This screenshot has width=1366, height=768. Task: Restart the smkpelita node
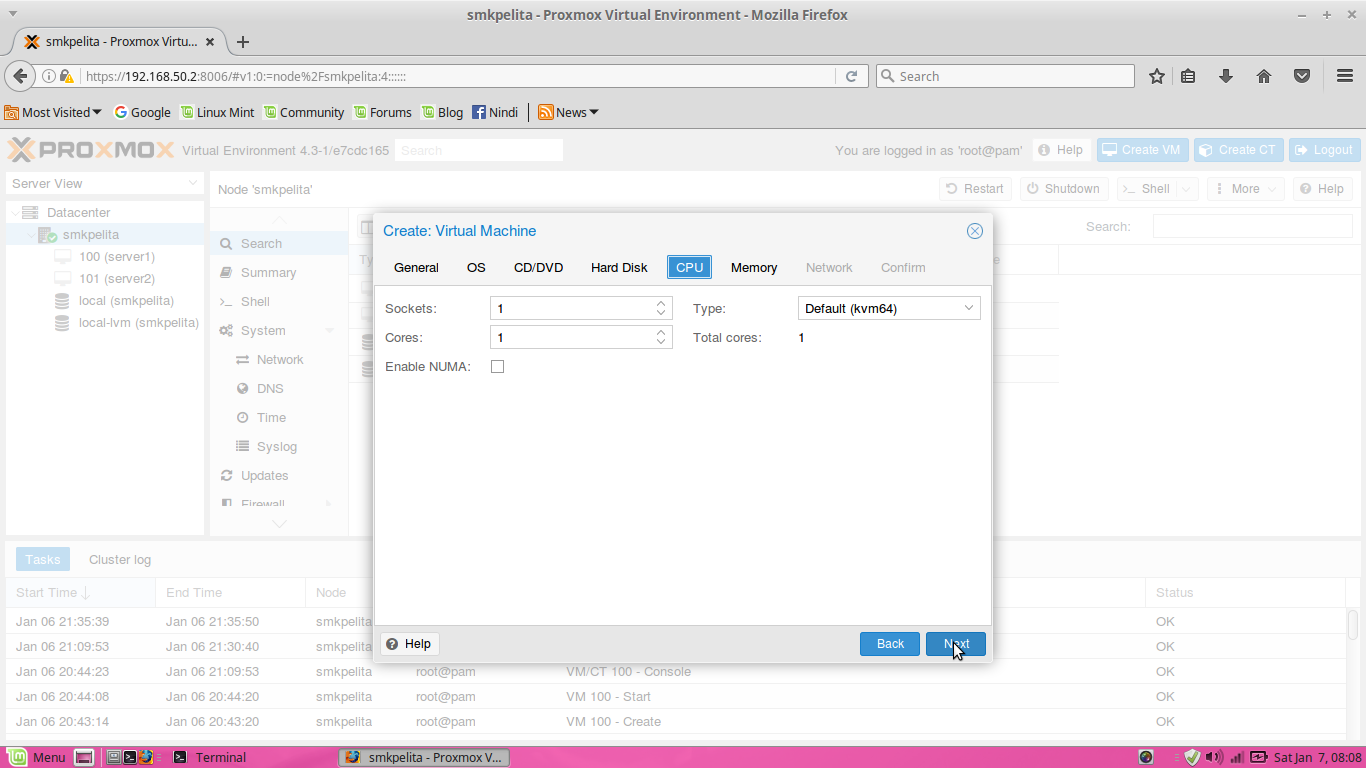pos(975,189)
